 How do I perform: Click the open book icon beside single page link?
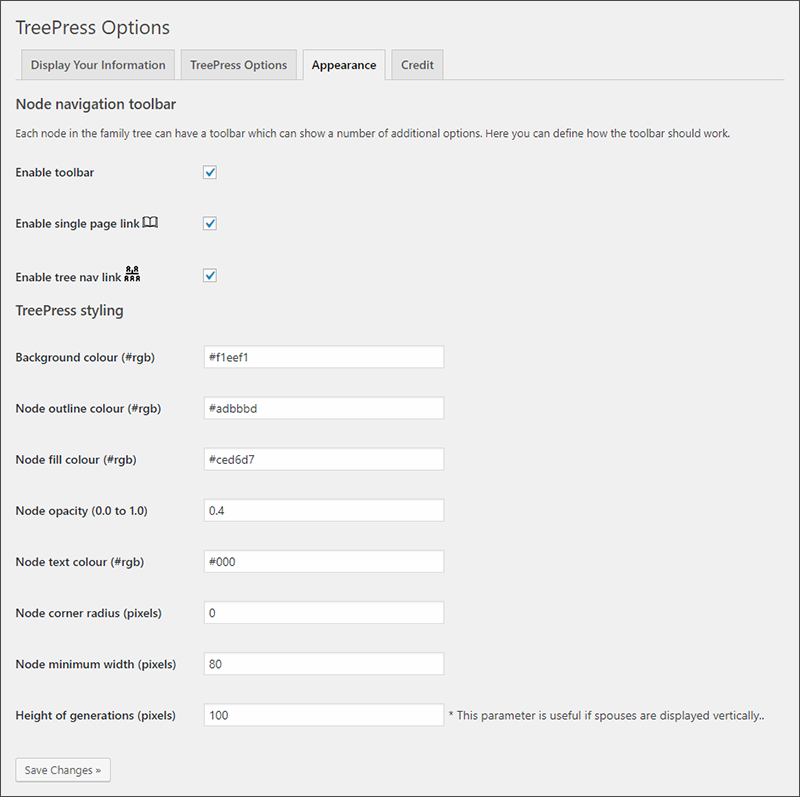[x=150, y=222]
